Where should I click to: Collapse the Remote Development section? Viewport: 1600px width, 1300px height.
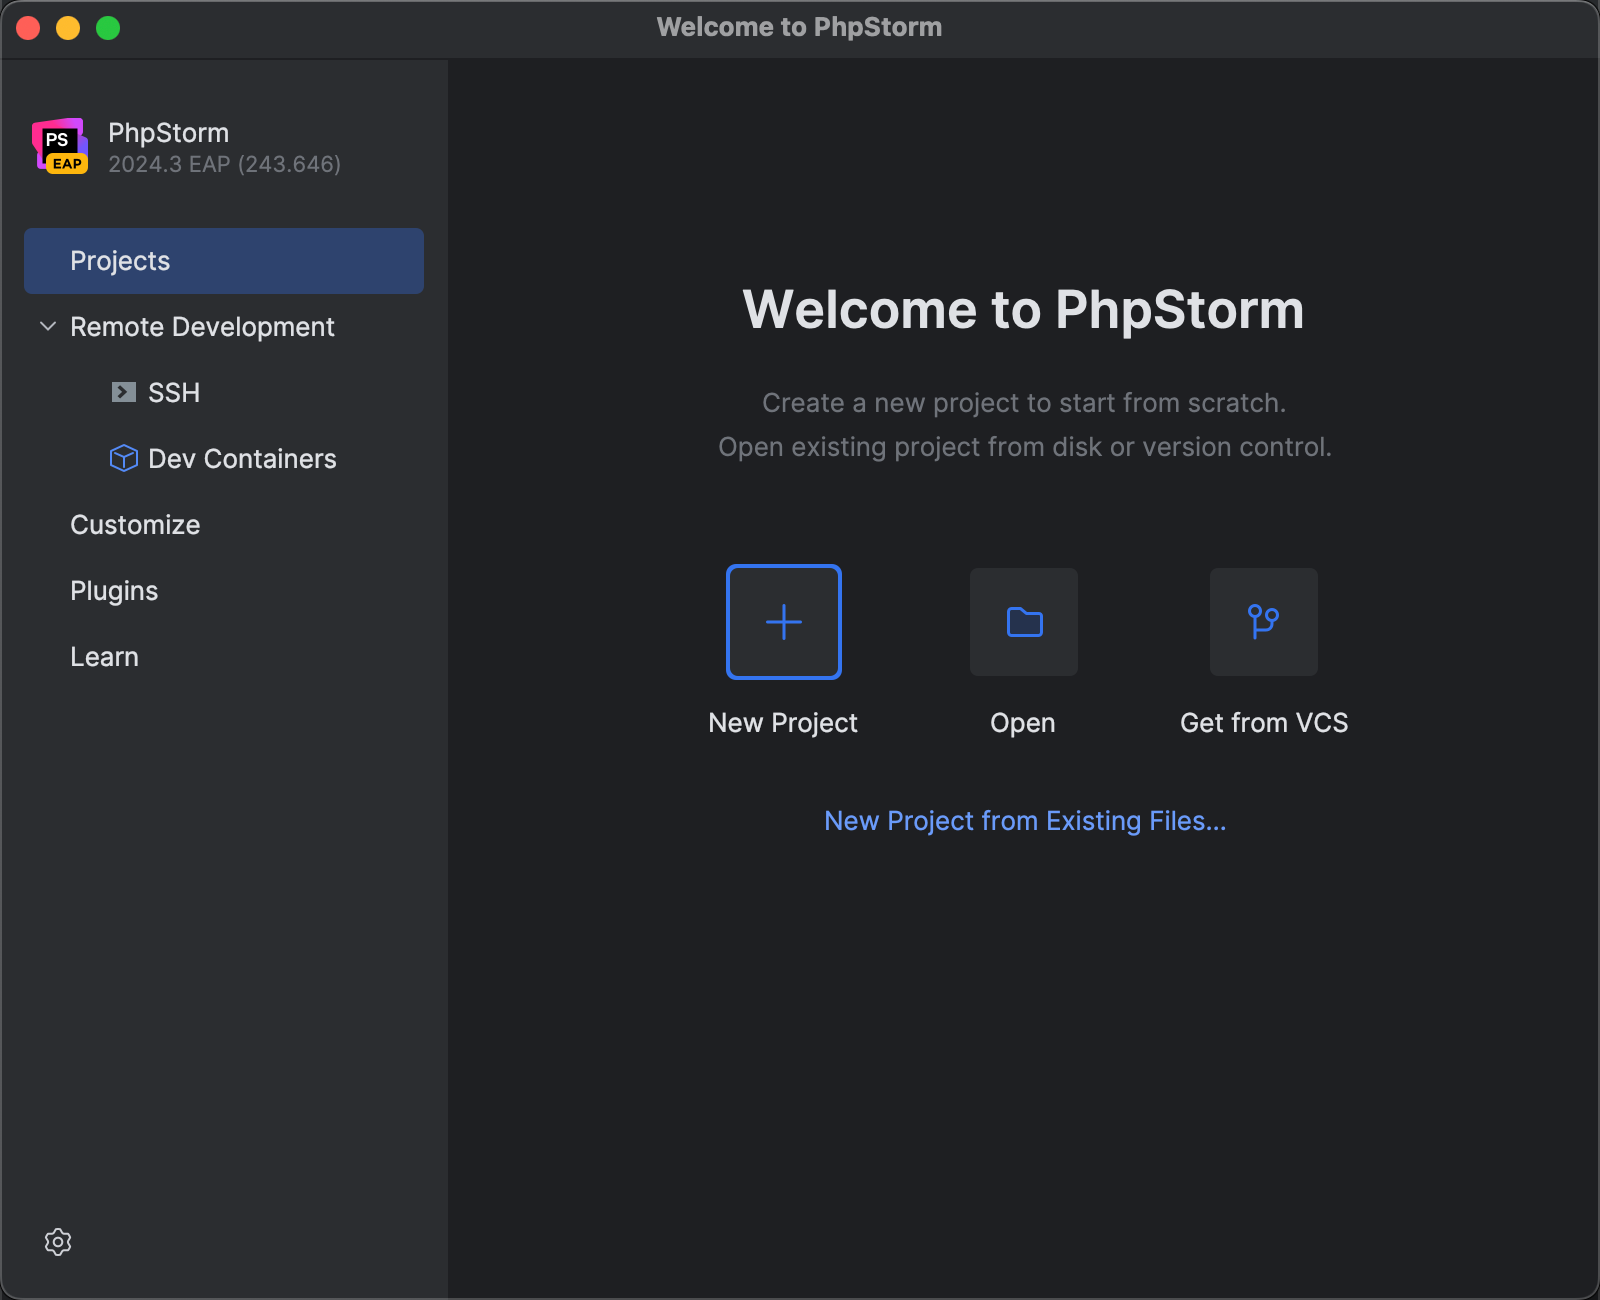(x=47, y=326)
